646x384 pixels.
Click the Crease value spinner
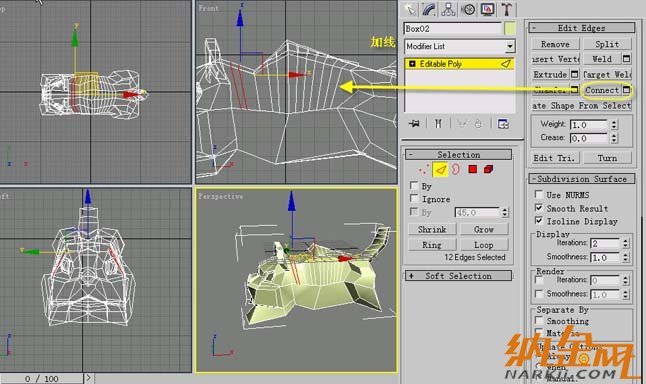(x=614, y=138)
